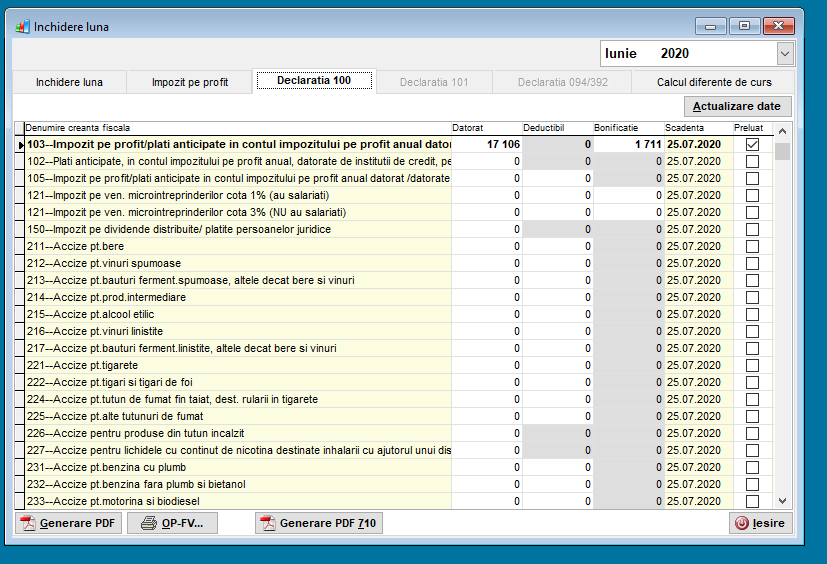Check Preluat for 121 microintreprinderi cota 3%

coord(753,213)
